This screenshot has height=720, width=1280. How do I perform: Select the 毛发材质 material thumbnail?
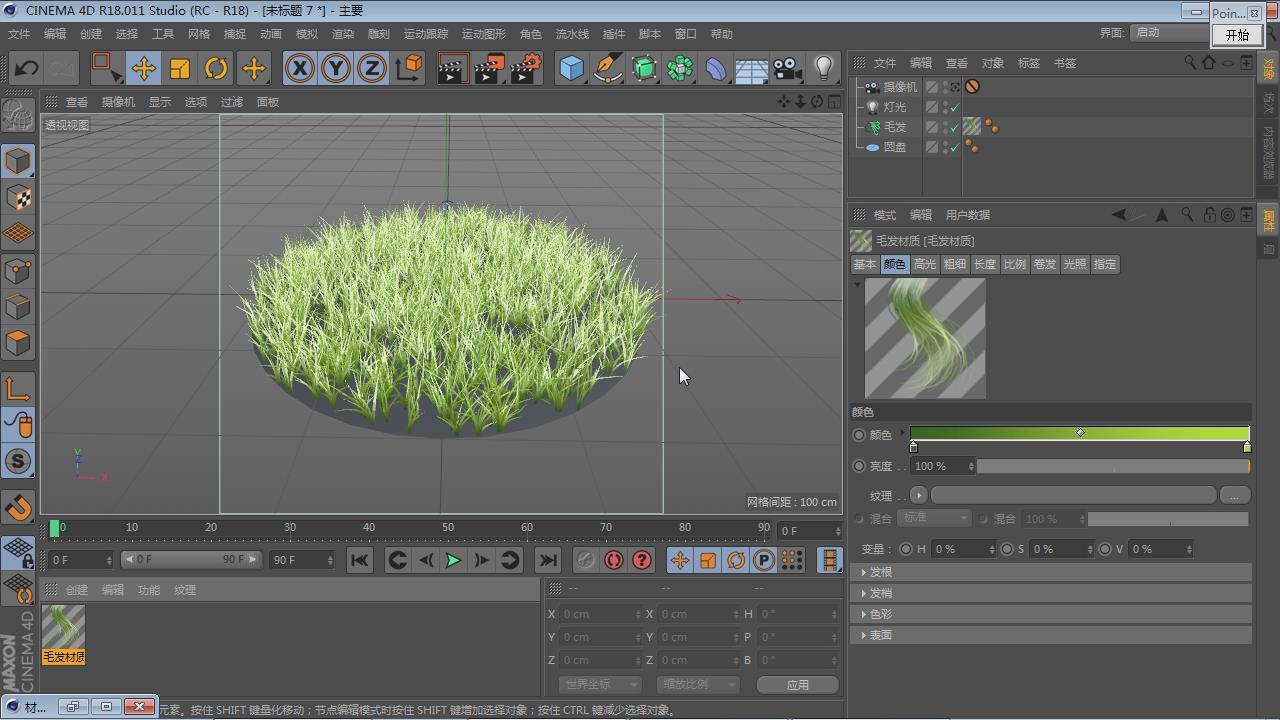[63, 628]
